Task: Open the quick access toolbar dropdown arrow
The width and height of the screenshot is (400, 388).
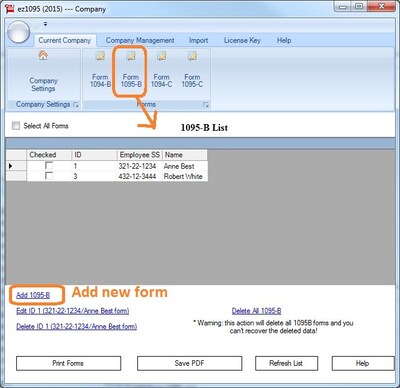Action: (46, 24)
